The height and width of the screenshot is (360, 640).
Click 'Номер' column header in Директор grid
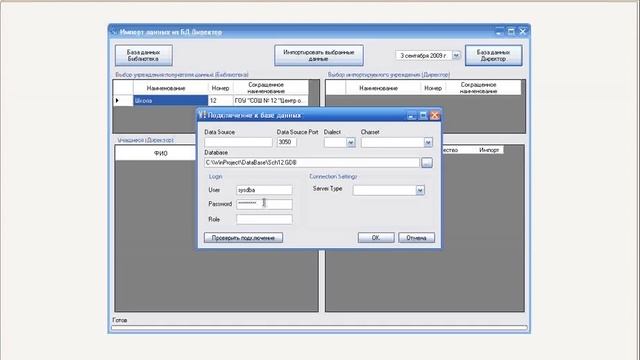[x=433, y=88]
